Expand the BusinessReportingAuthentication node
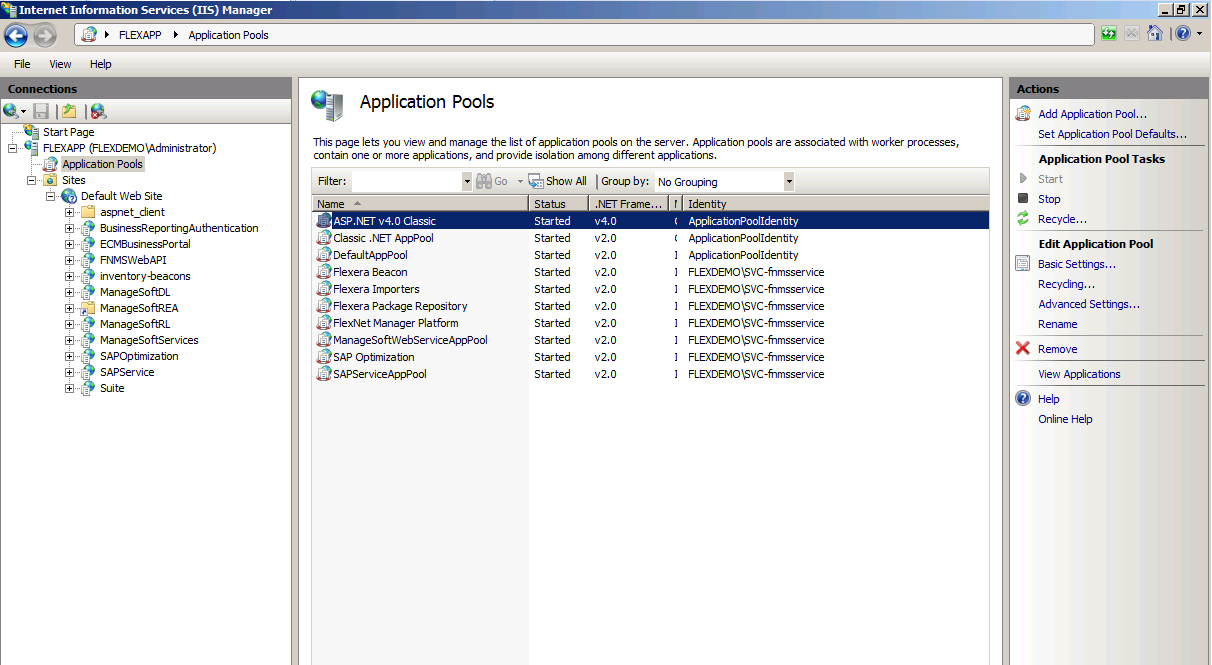 70,228
